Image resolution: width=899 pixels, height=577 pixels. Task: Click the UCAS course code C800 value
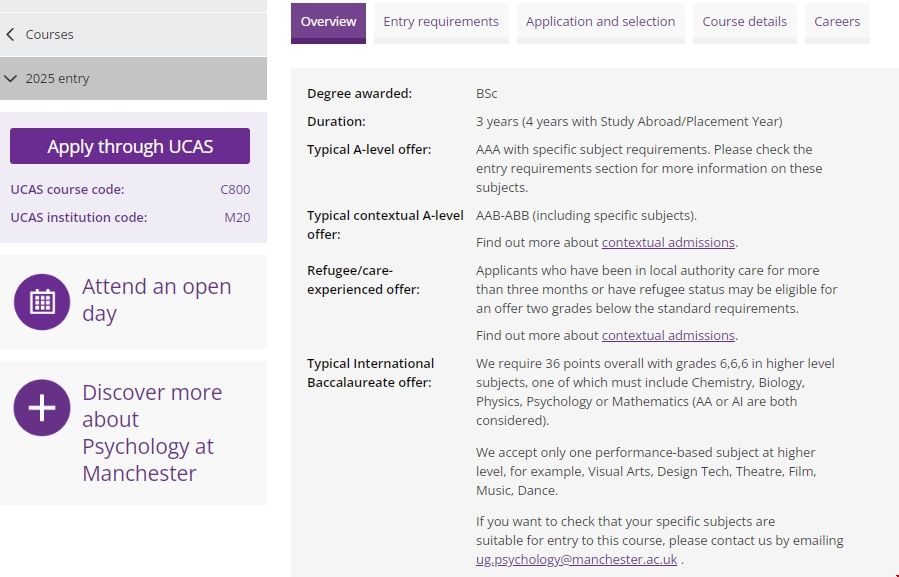[235, 190]
